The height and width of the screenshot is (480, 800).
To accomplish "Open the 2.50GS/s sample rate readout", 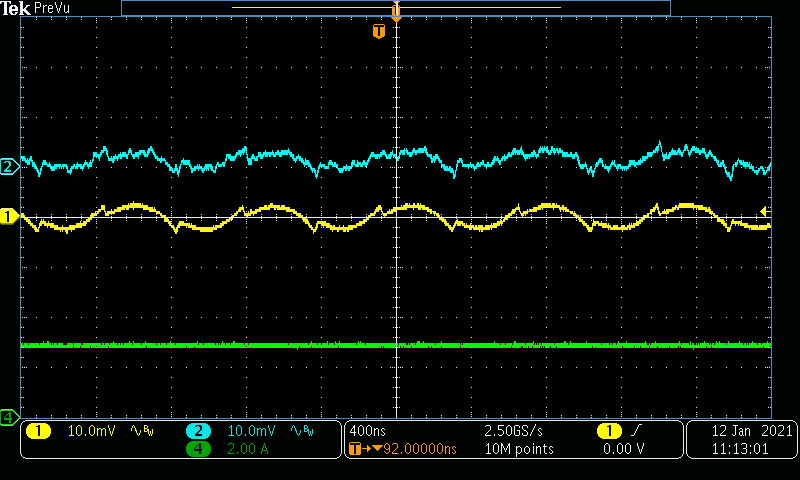I will [512, 431].
